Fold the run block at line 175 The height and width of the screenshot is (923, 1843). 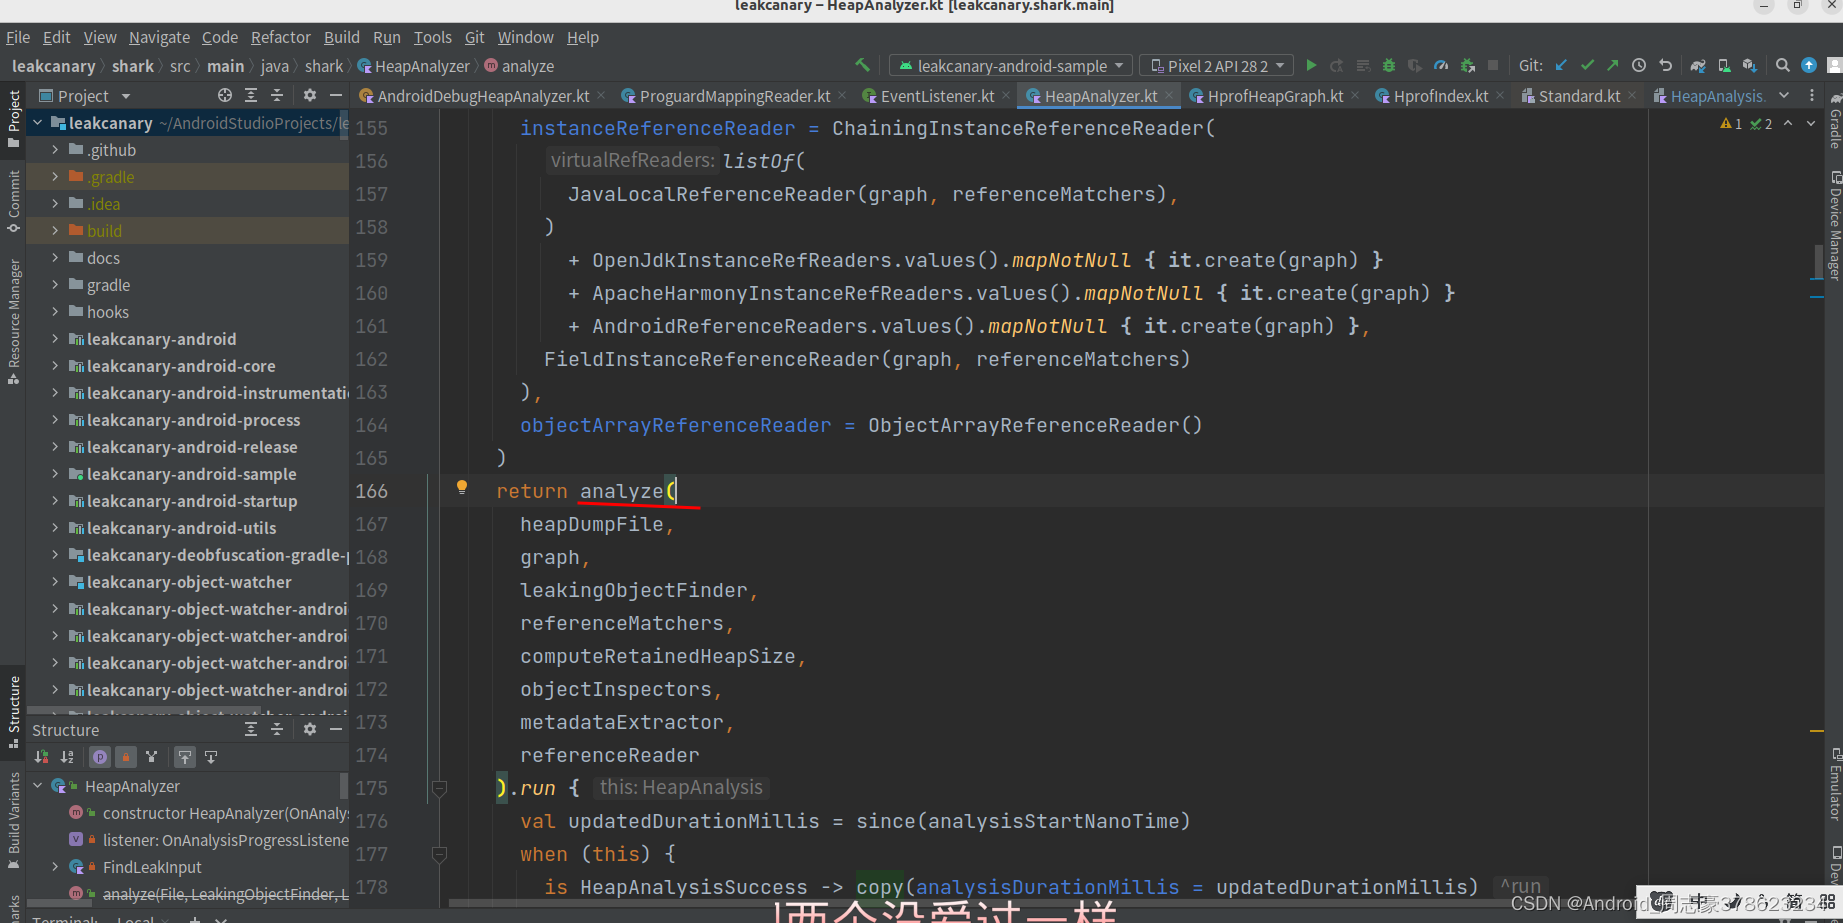point(439,788)
